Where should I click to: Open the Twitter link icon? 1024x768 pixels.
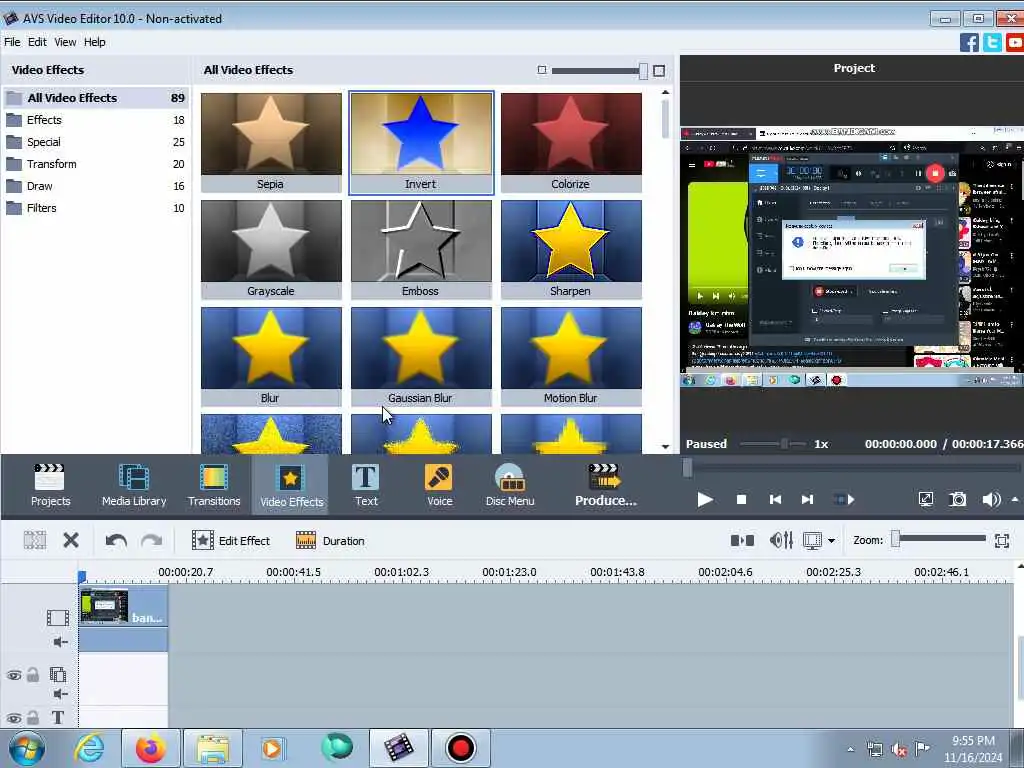tap(992, 43)
